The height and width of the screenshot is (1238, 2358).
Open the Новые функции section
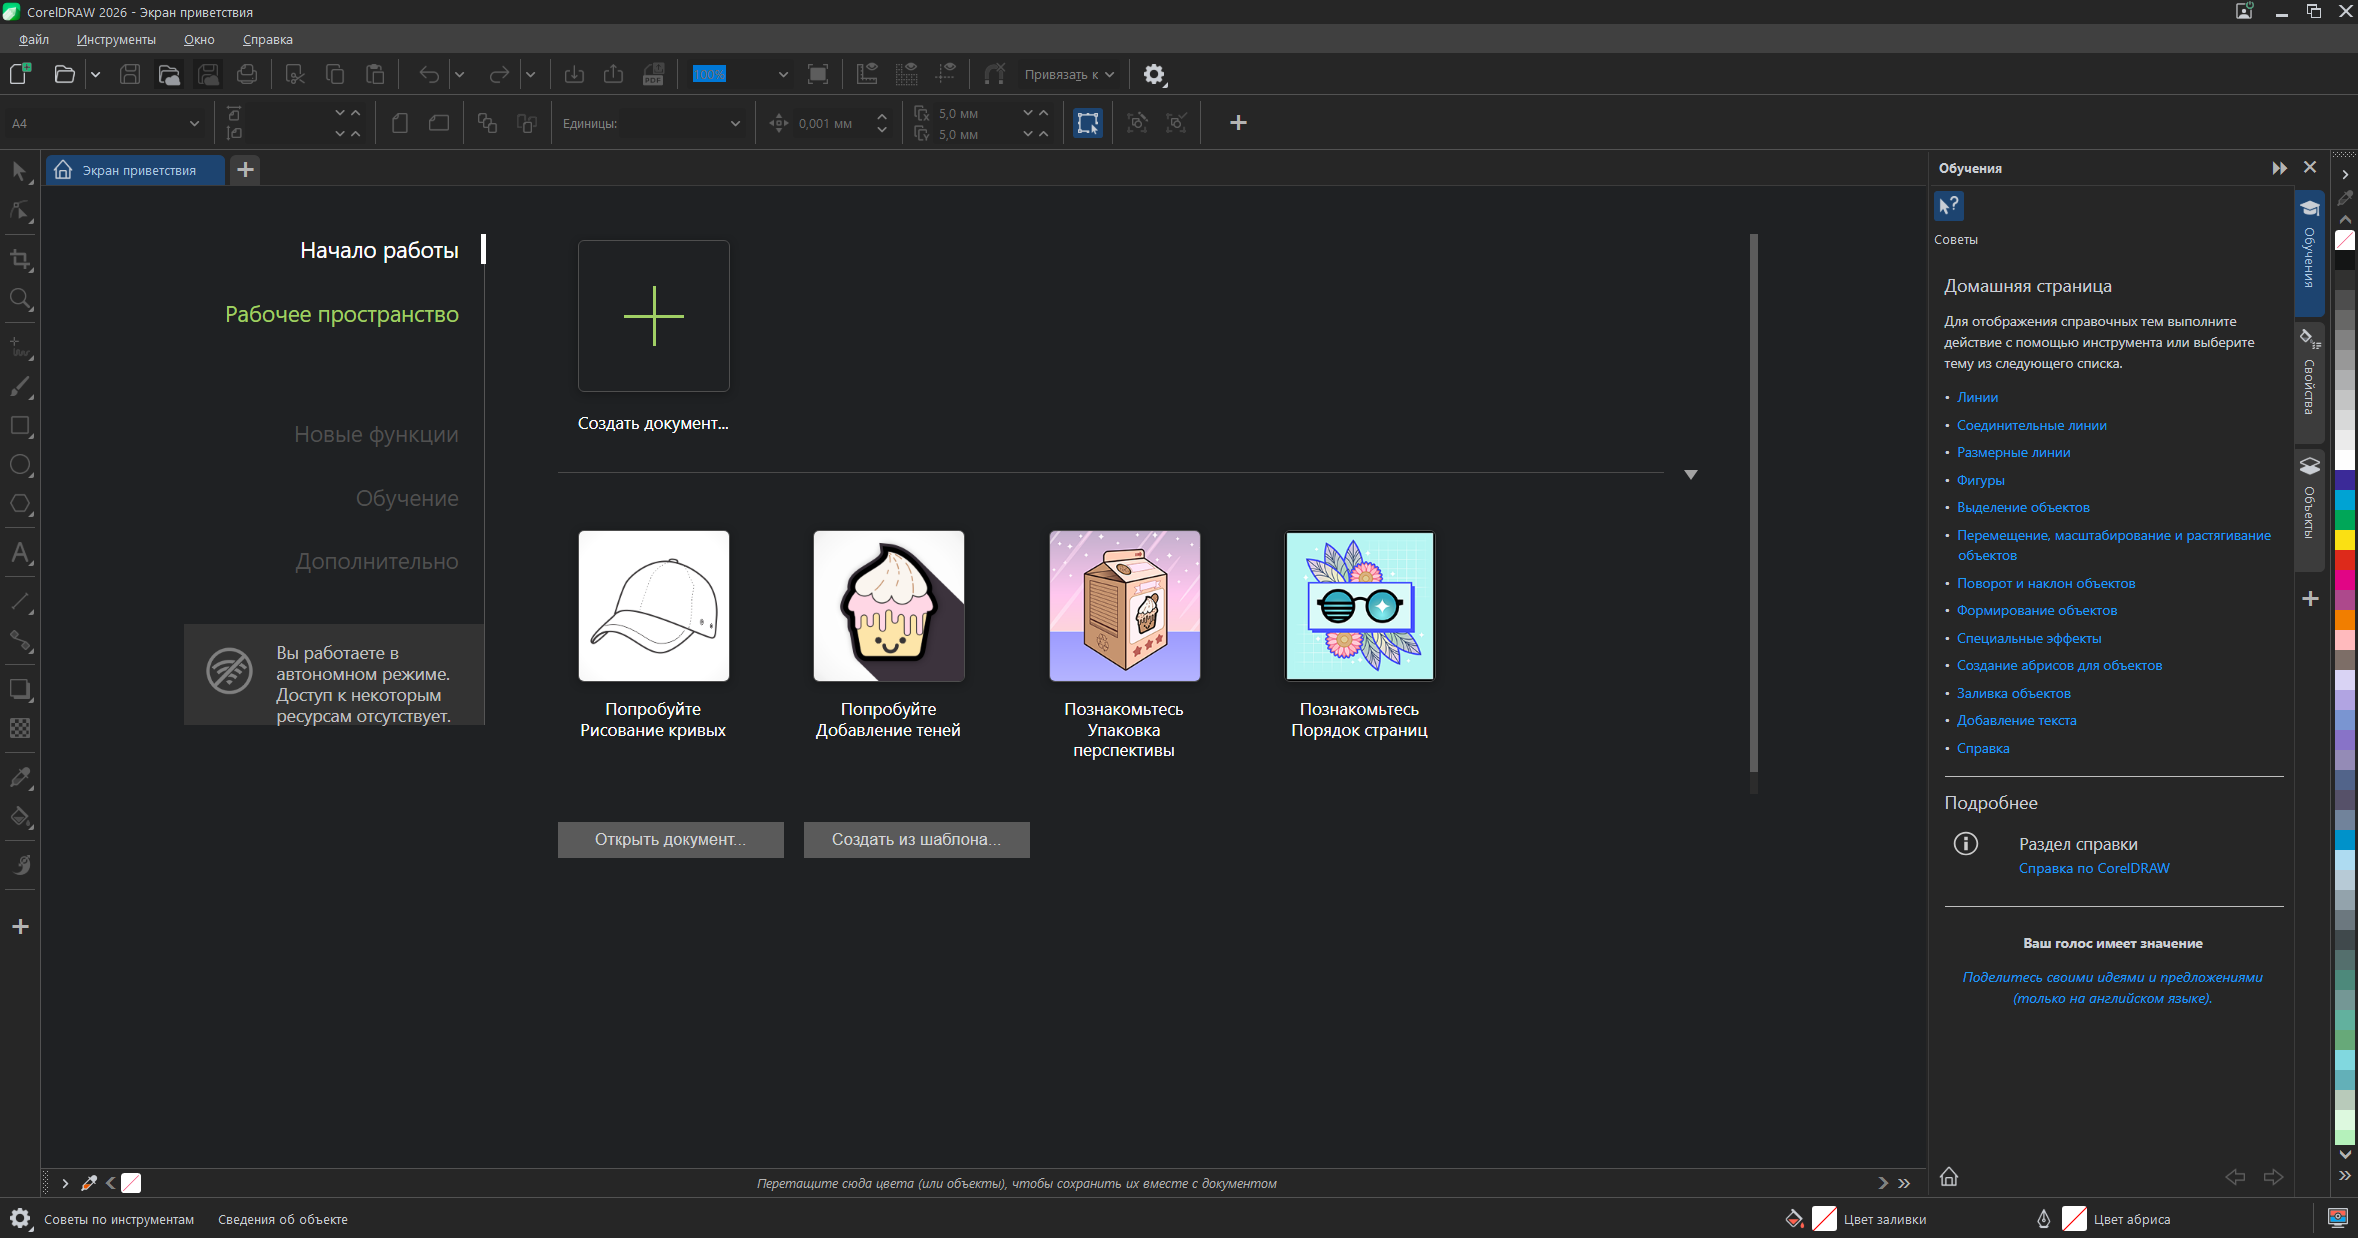376,434
